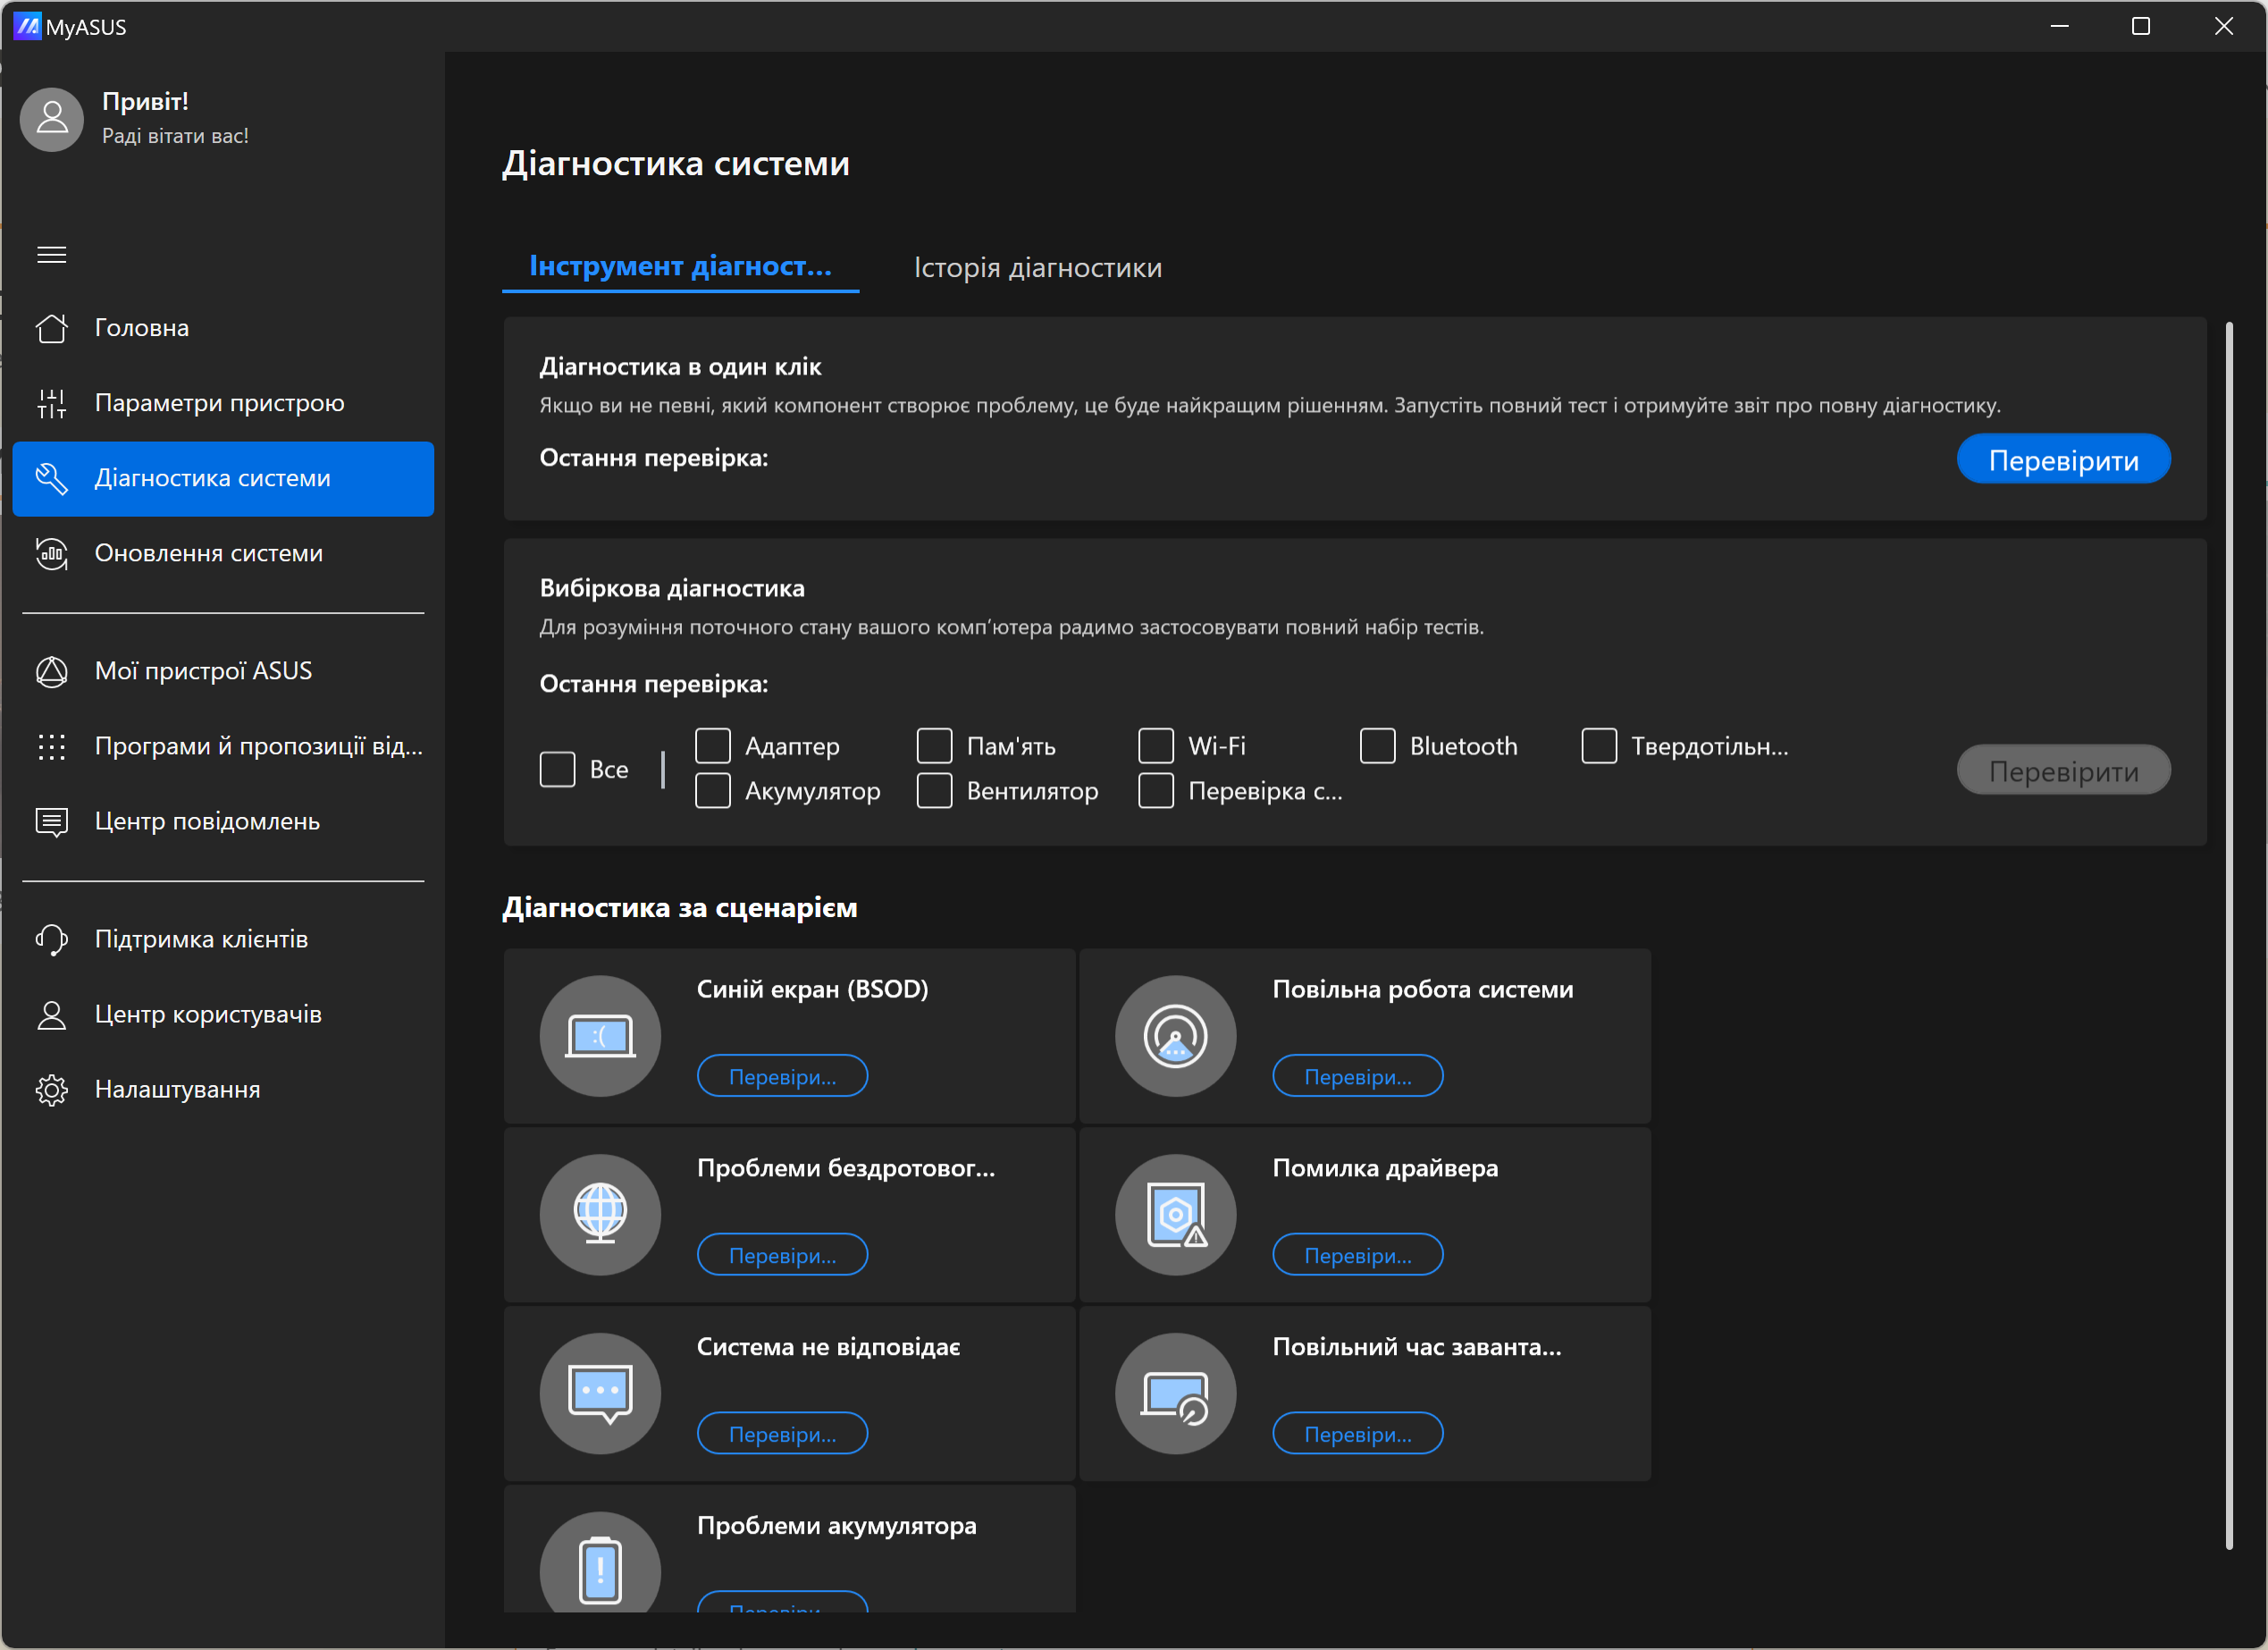Click the System Diagnostics icon in sidebar
This screenshot has height=1650, width=2268.
point(53,477)
